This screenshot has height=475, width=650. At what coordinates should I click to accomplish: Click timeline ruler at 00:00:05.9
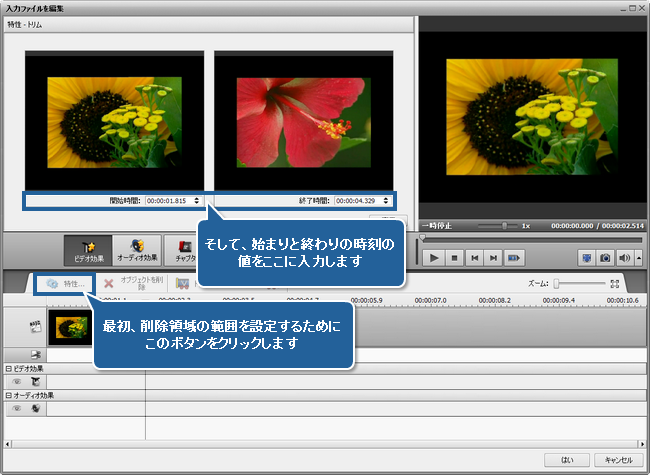click(366, 300)
